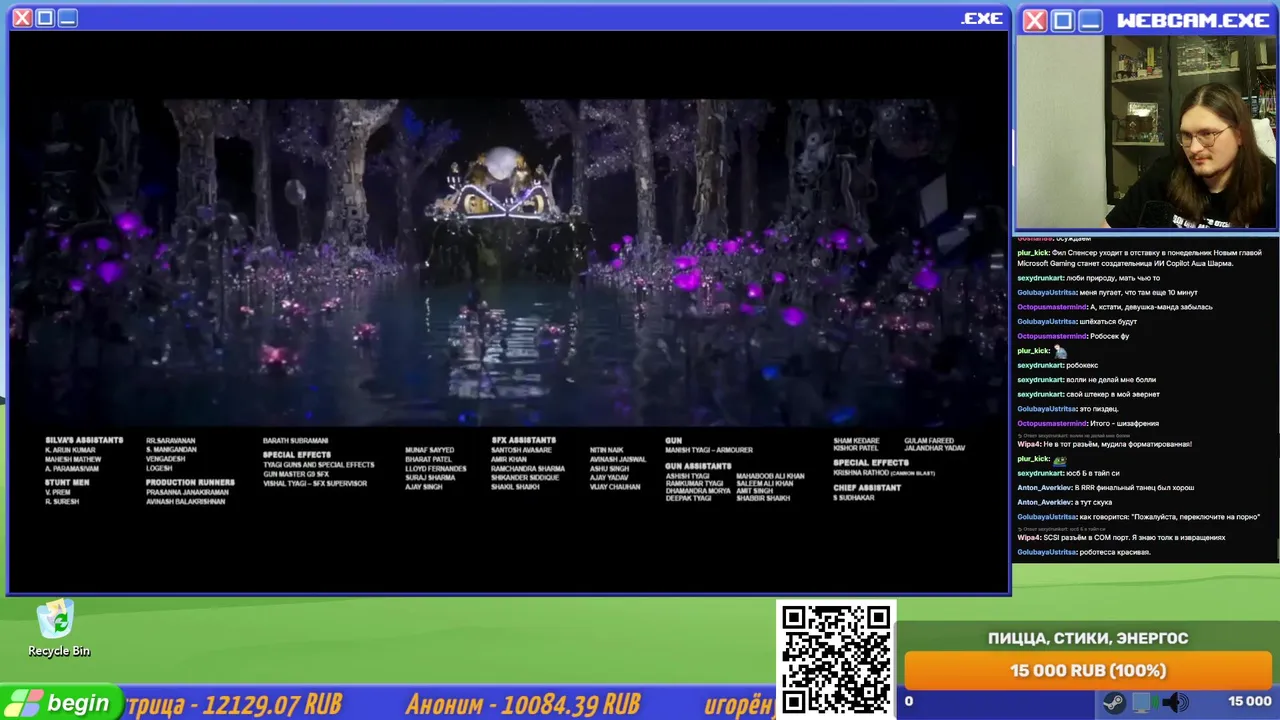Click the .EXE title text of video window
Screen dimensions: 1280x720
pos(982,18)
